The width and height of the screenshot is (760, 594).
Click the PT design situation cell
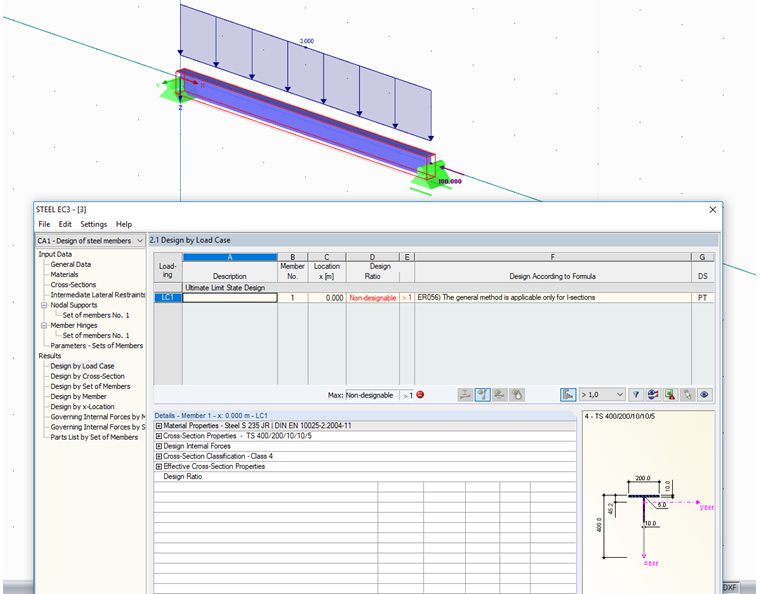(702, 297)
